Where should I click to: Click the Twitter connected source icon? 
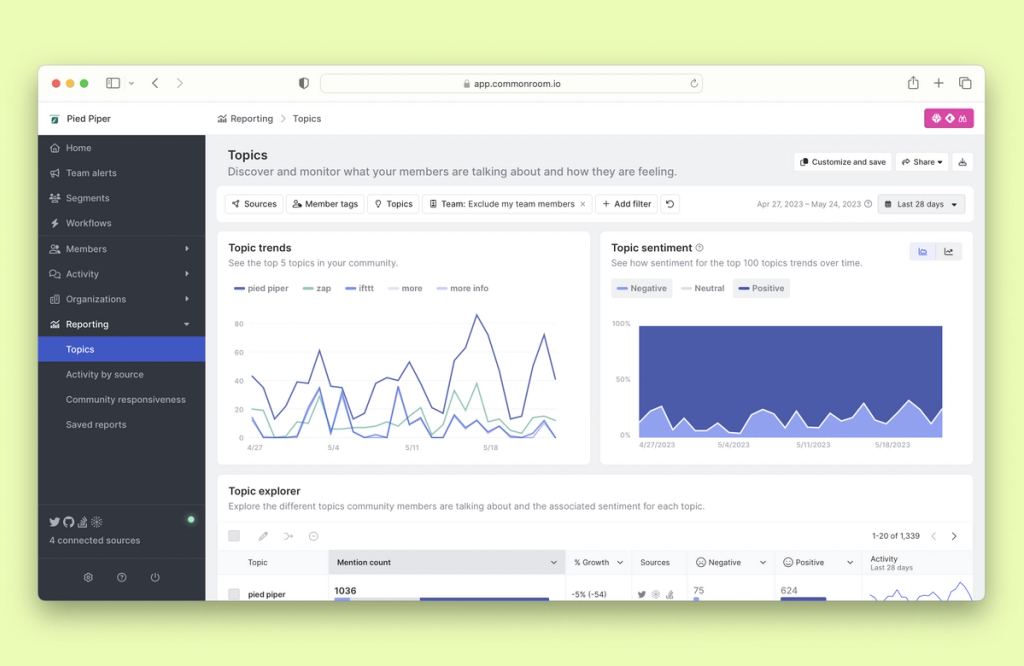pos(54,522)
